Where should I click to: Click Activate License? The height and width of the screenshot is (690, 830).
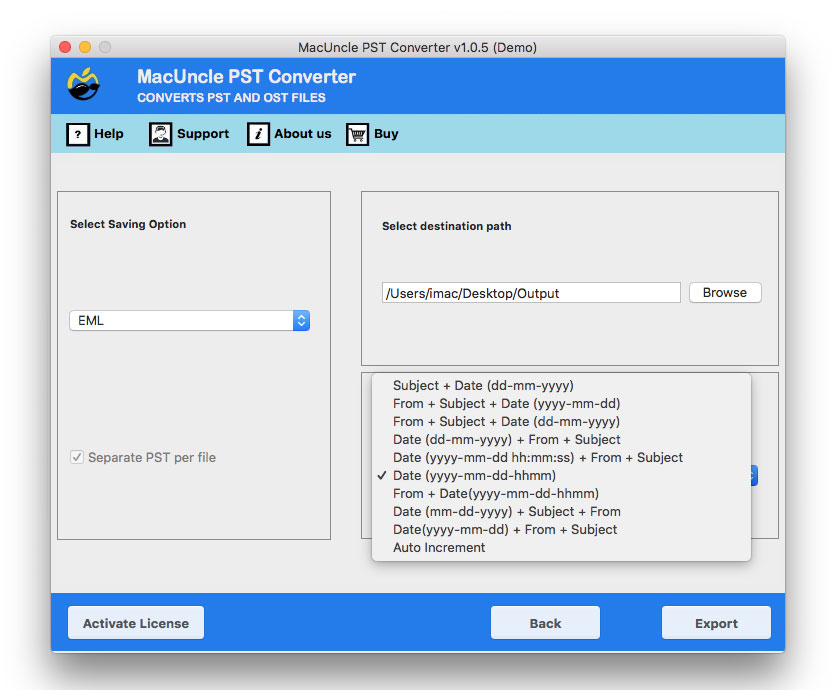click(135, 622)
